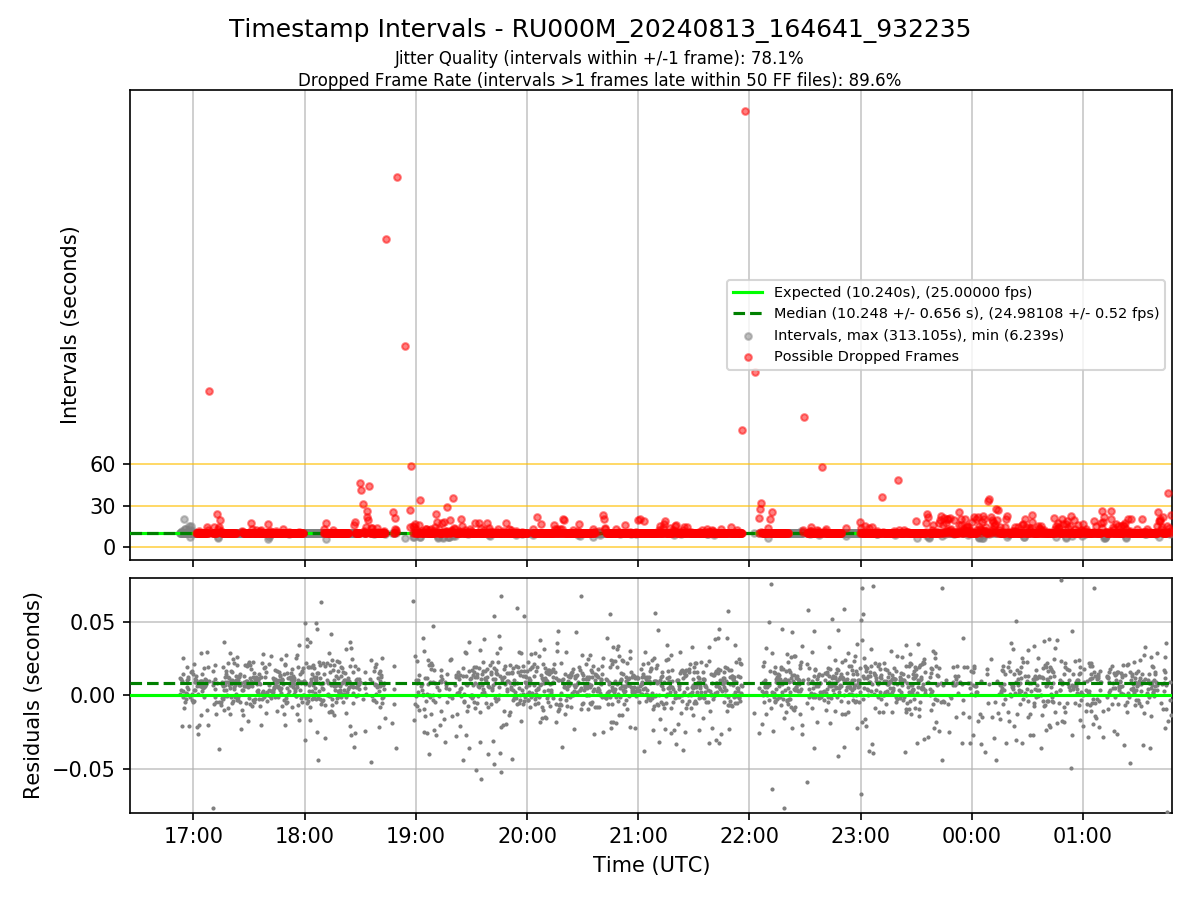The image size is (1200, 900).
Task: Click the plot title 'Timestamp Intervals - RU000M_20240813_164641_932235'
Action: pos(599,29)
